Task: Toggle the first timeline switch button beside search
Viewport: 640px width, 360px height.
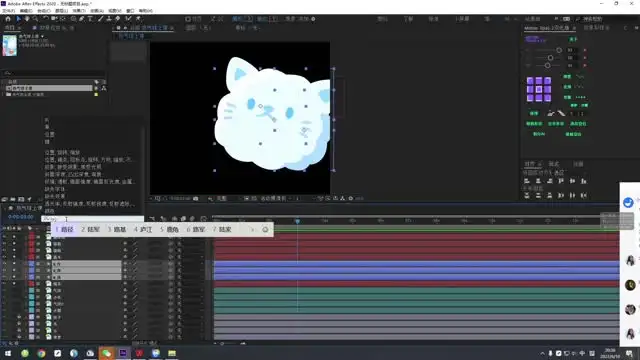Action: pyautogui.click(x=152, y=219)
